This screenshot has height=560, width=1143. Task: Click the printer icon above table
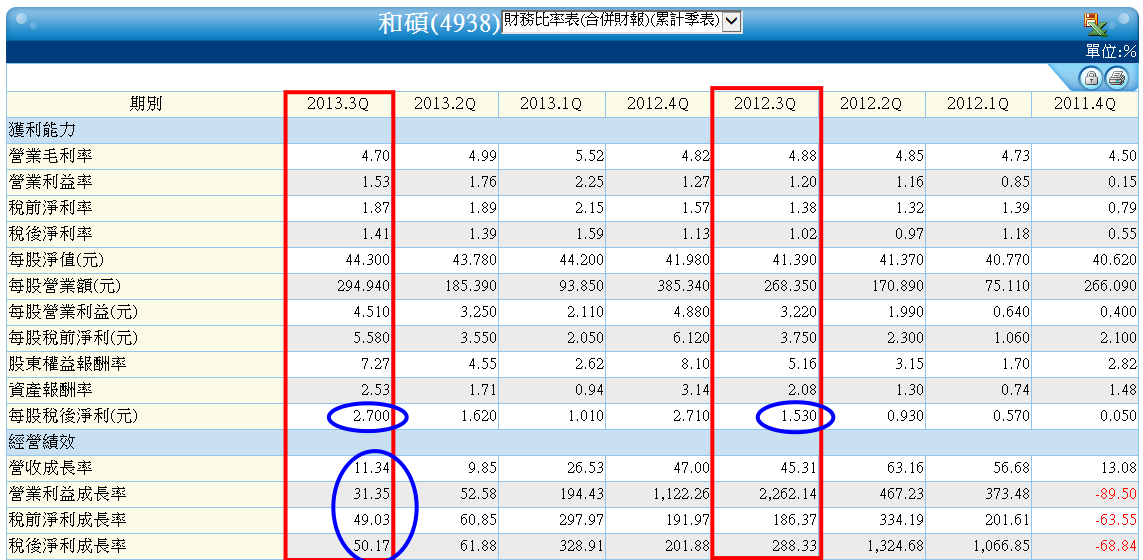coord(1116,77)
